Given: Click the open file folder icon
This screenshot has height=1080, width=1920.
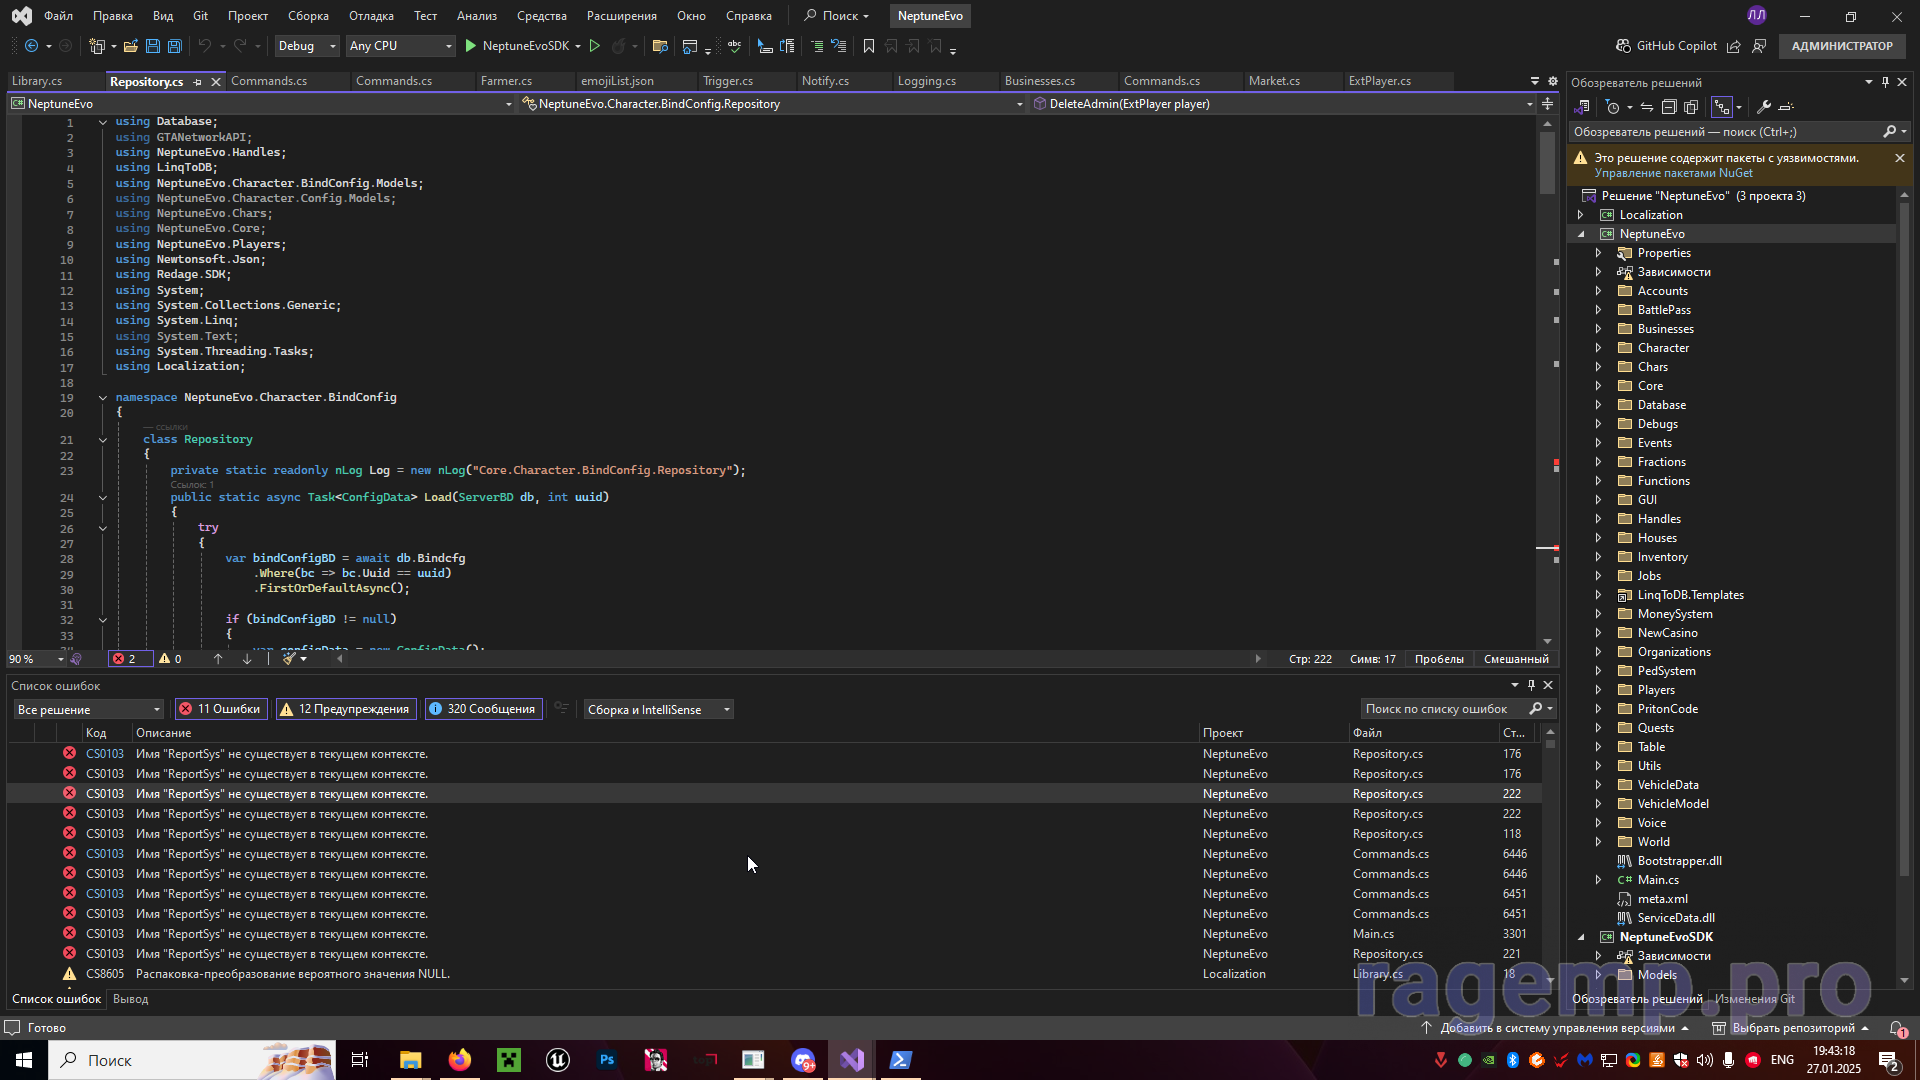Looking at the screenshot, I should [130, 46].
